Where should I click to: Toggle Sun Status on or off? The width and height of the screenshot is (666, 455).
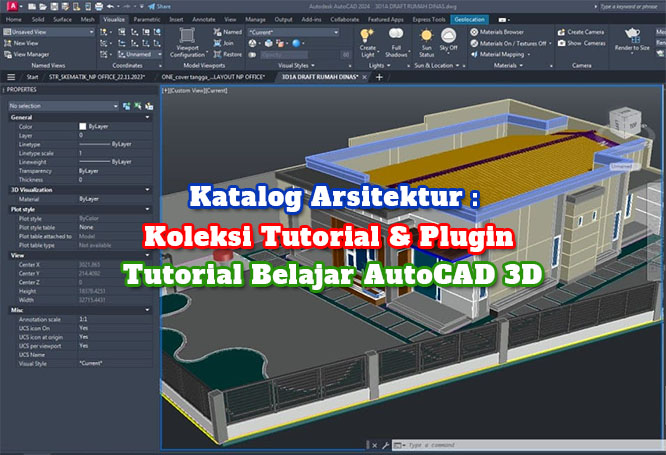(x=426, y=42)
